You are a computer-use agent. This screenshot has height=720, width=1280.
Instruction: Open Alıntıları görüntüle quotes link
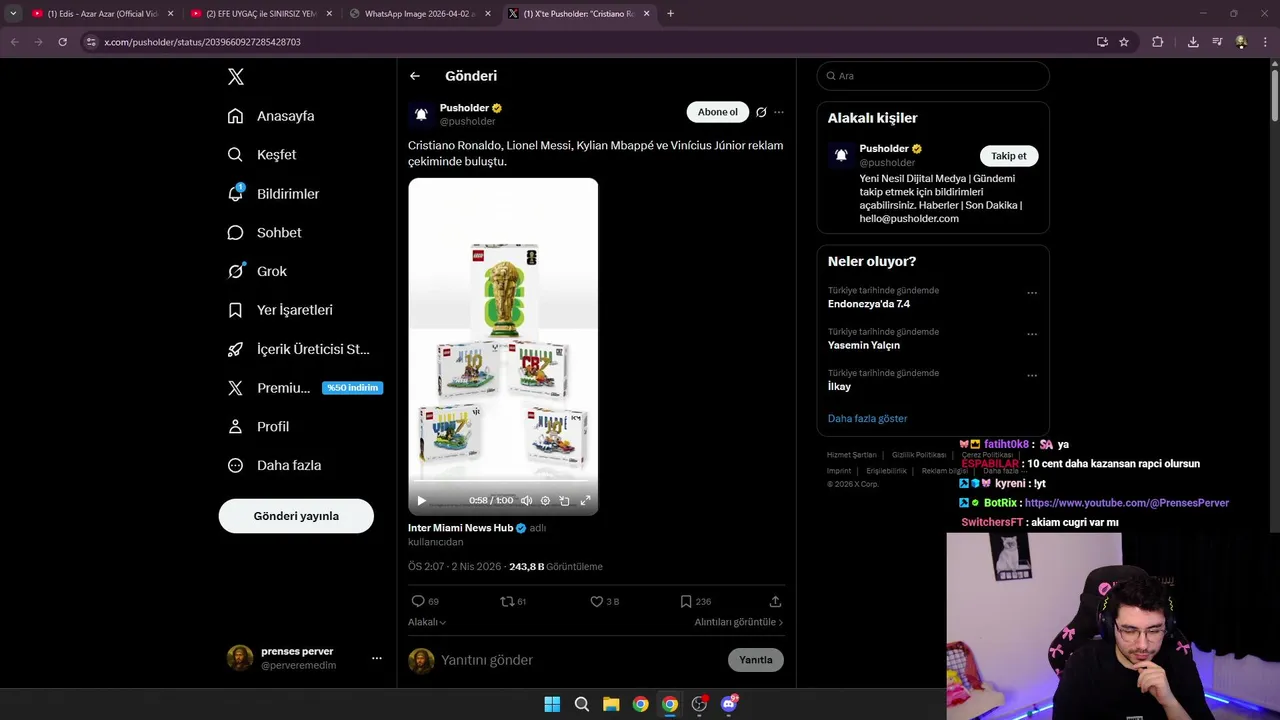coord(739,622)
